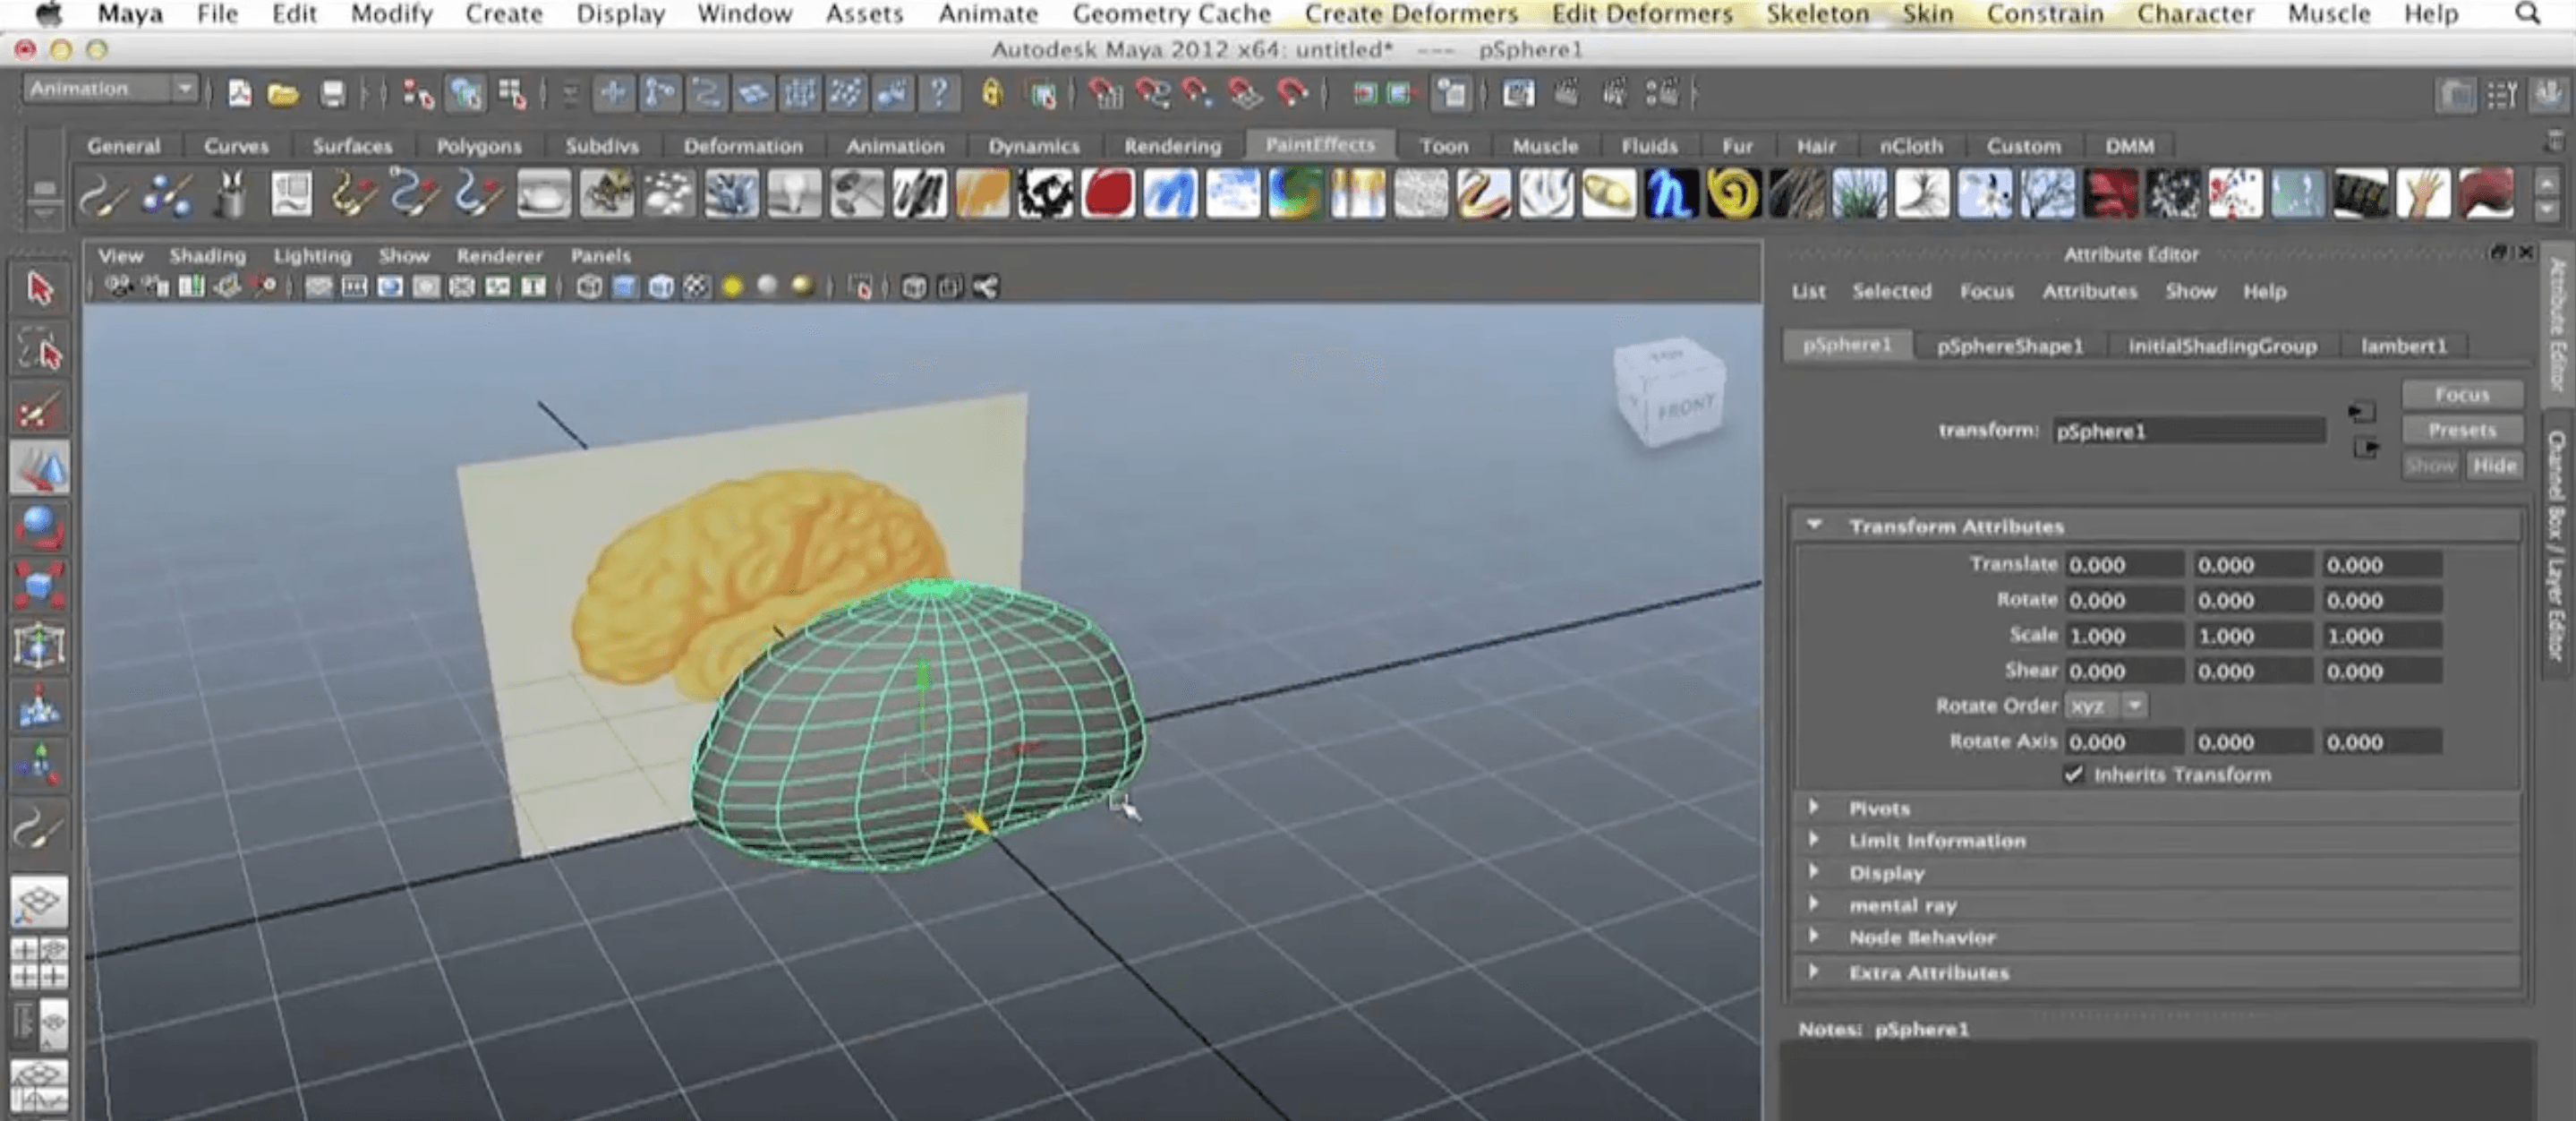Click the Scale Y value field
2576x1121 pixels.
[x=2253, y=636]
